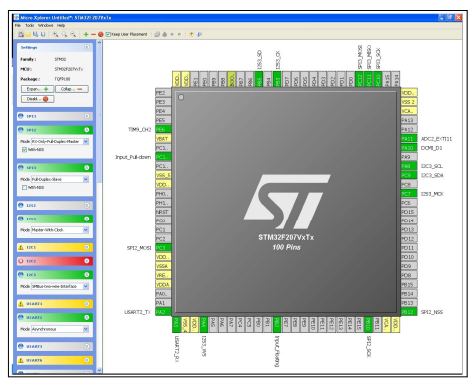This screenshot has width=476, height=384.
Task: Select green pin PA2 labeled USART2_TX
Action: coord(163,312)
